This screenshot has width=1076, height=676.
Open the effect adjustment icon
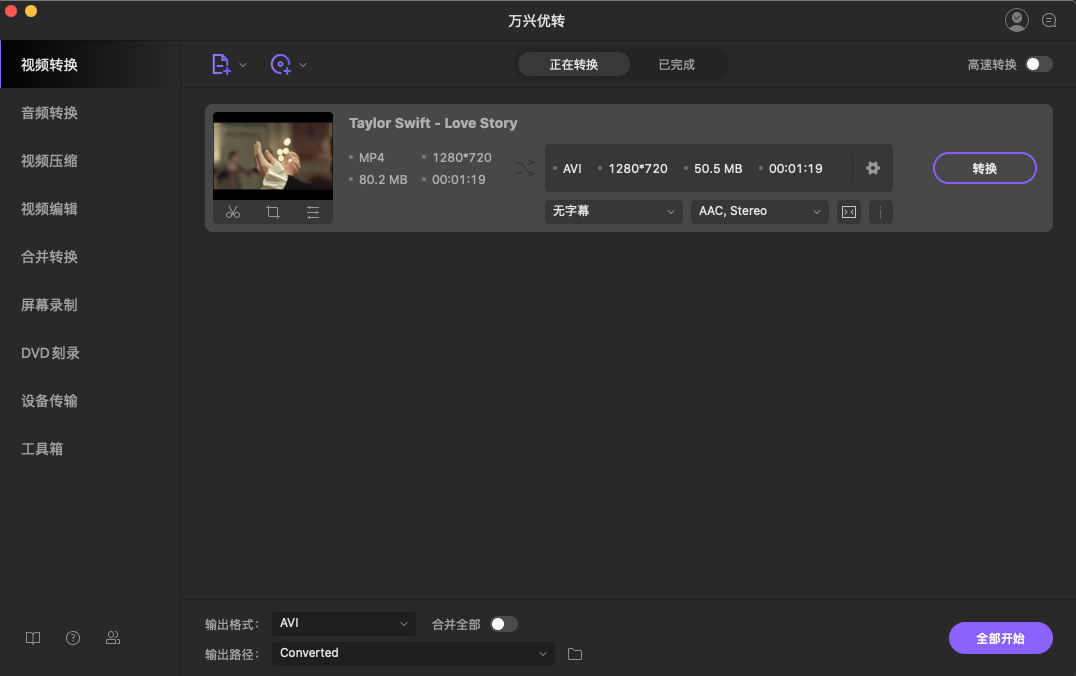pyautogui.click(x=313, y=212)
